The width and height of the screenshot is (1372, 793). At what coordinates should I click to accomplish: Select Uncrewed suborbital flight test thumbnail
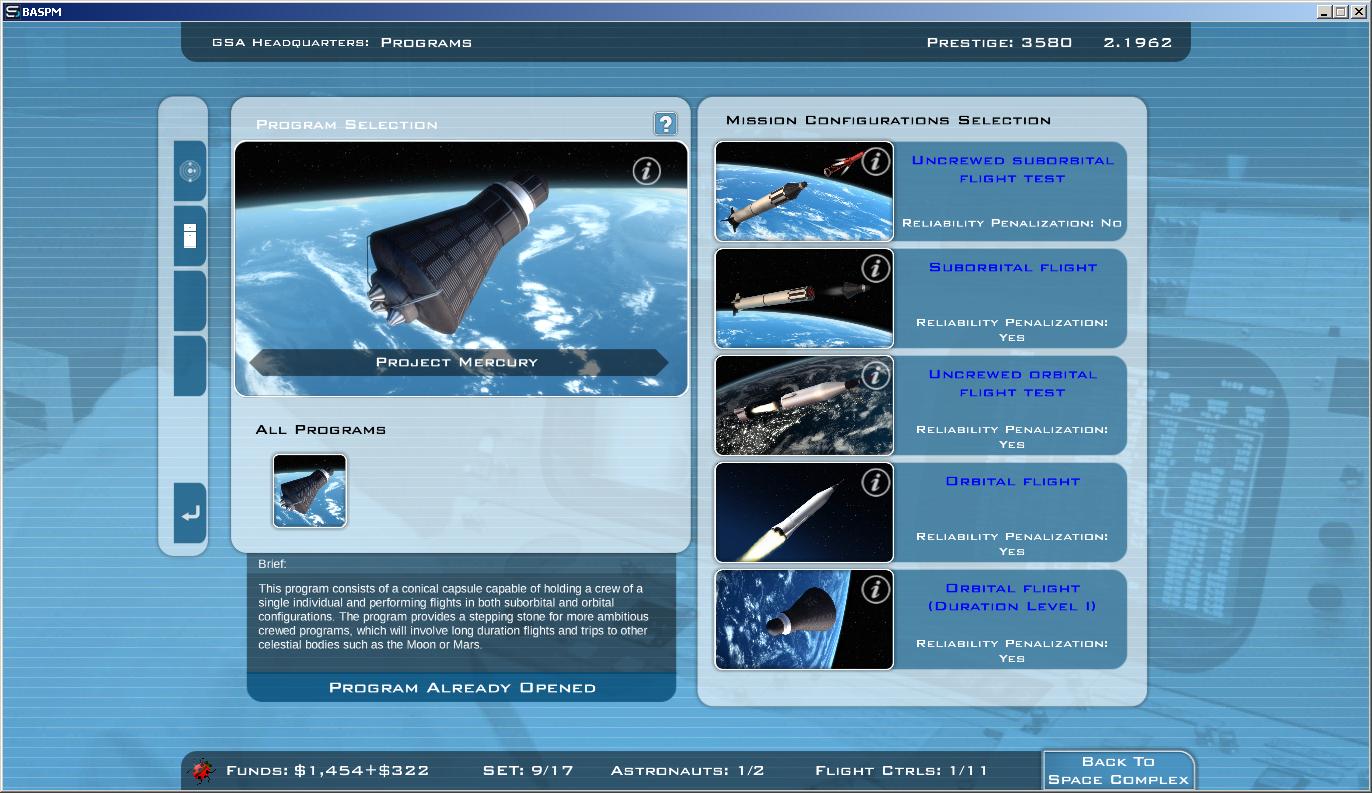pos(804,191)
